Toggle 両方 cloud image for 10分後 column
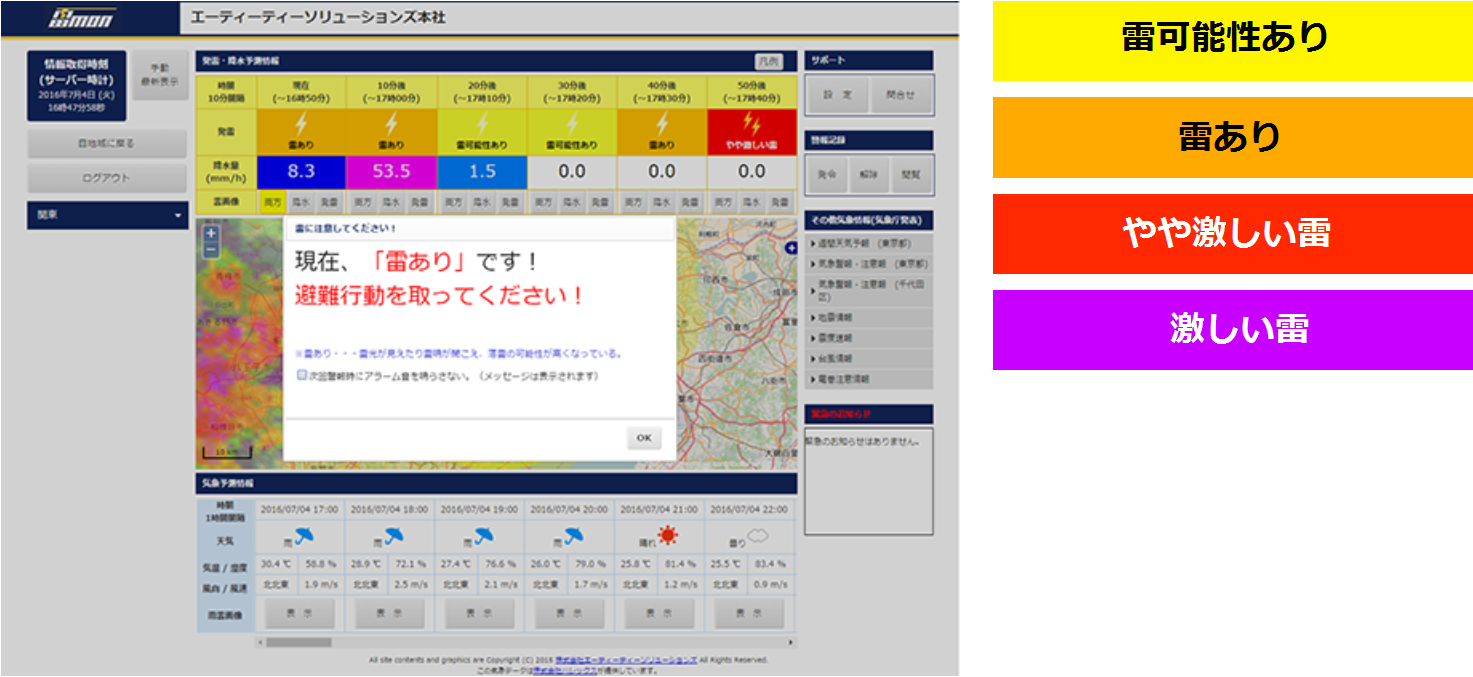Image resolution: width=1473 pixels, height=677 pixels. (362, 202)
